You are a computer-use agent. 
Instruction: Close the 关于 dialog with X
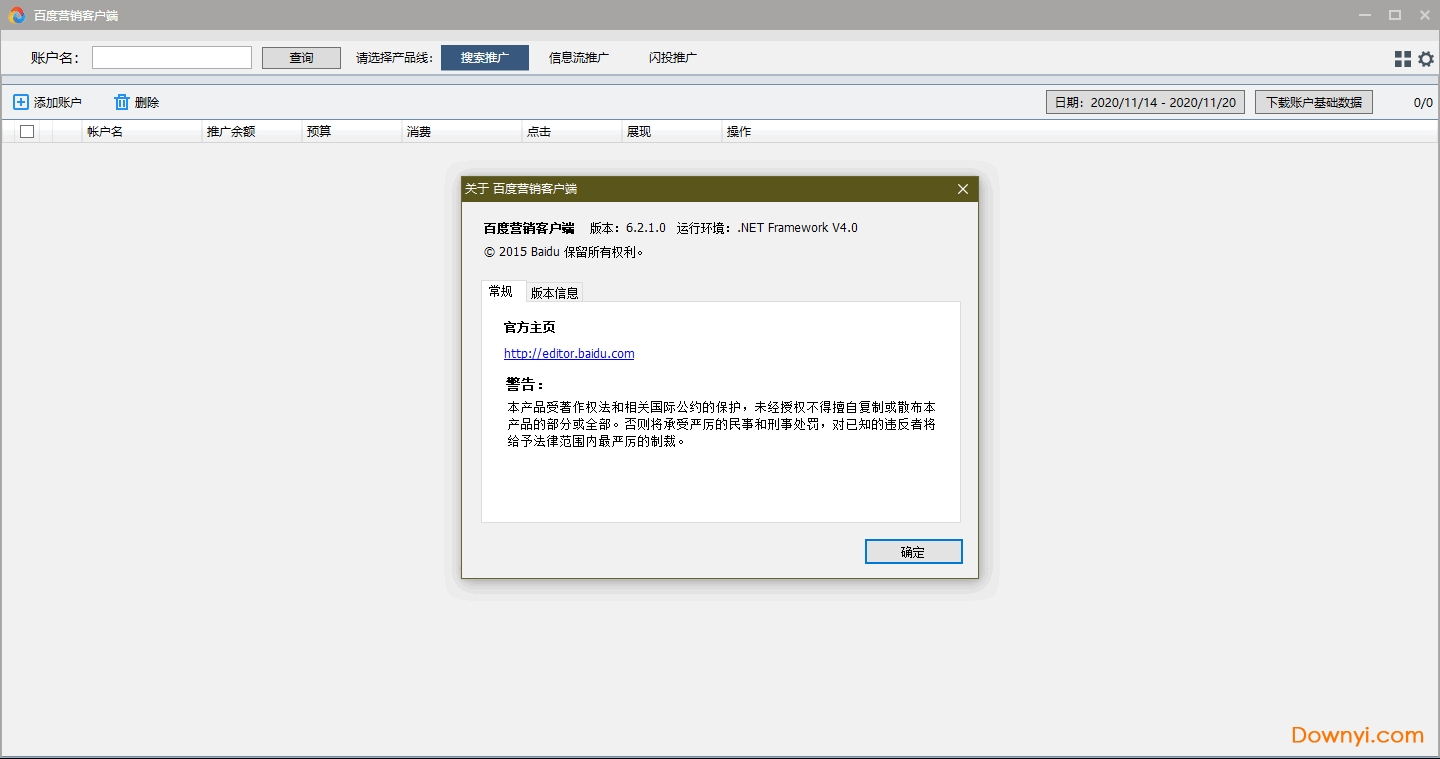click(x=962, y=189)
